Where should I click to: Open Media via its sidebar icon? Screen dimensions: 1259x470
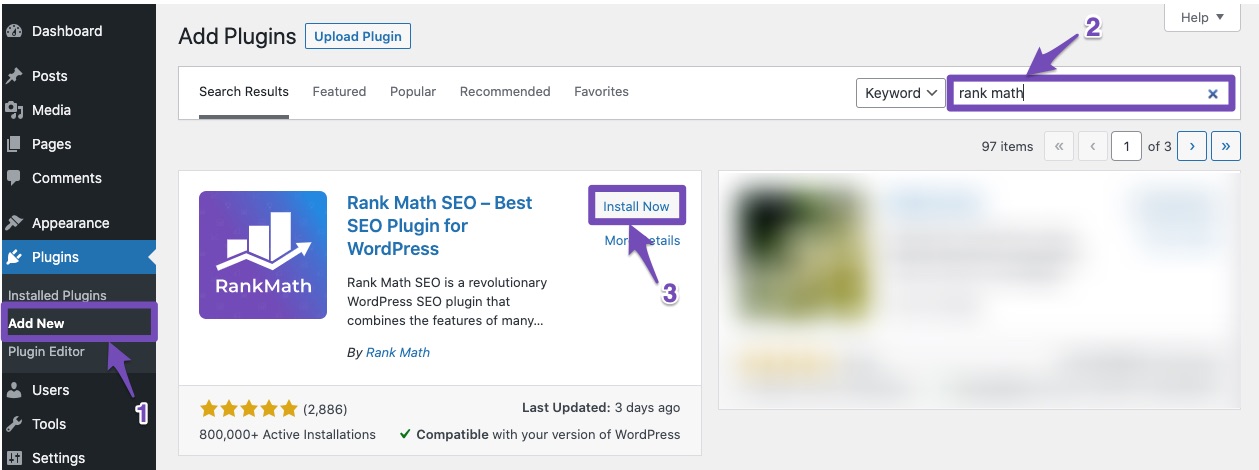point(14,110)
